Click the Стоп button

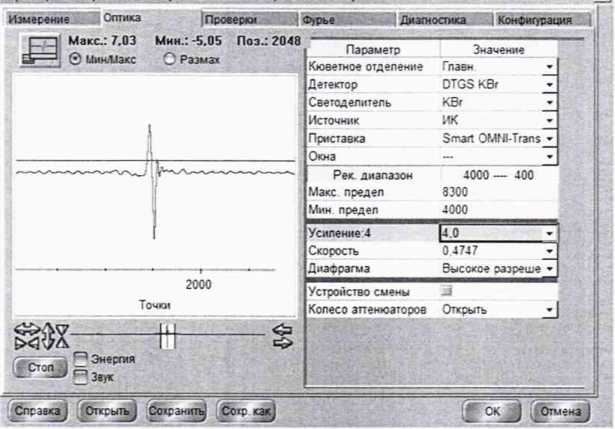[x=40, y=367]
